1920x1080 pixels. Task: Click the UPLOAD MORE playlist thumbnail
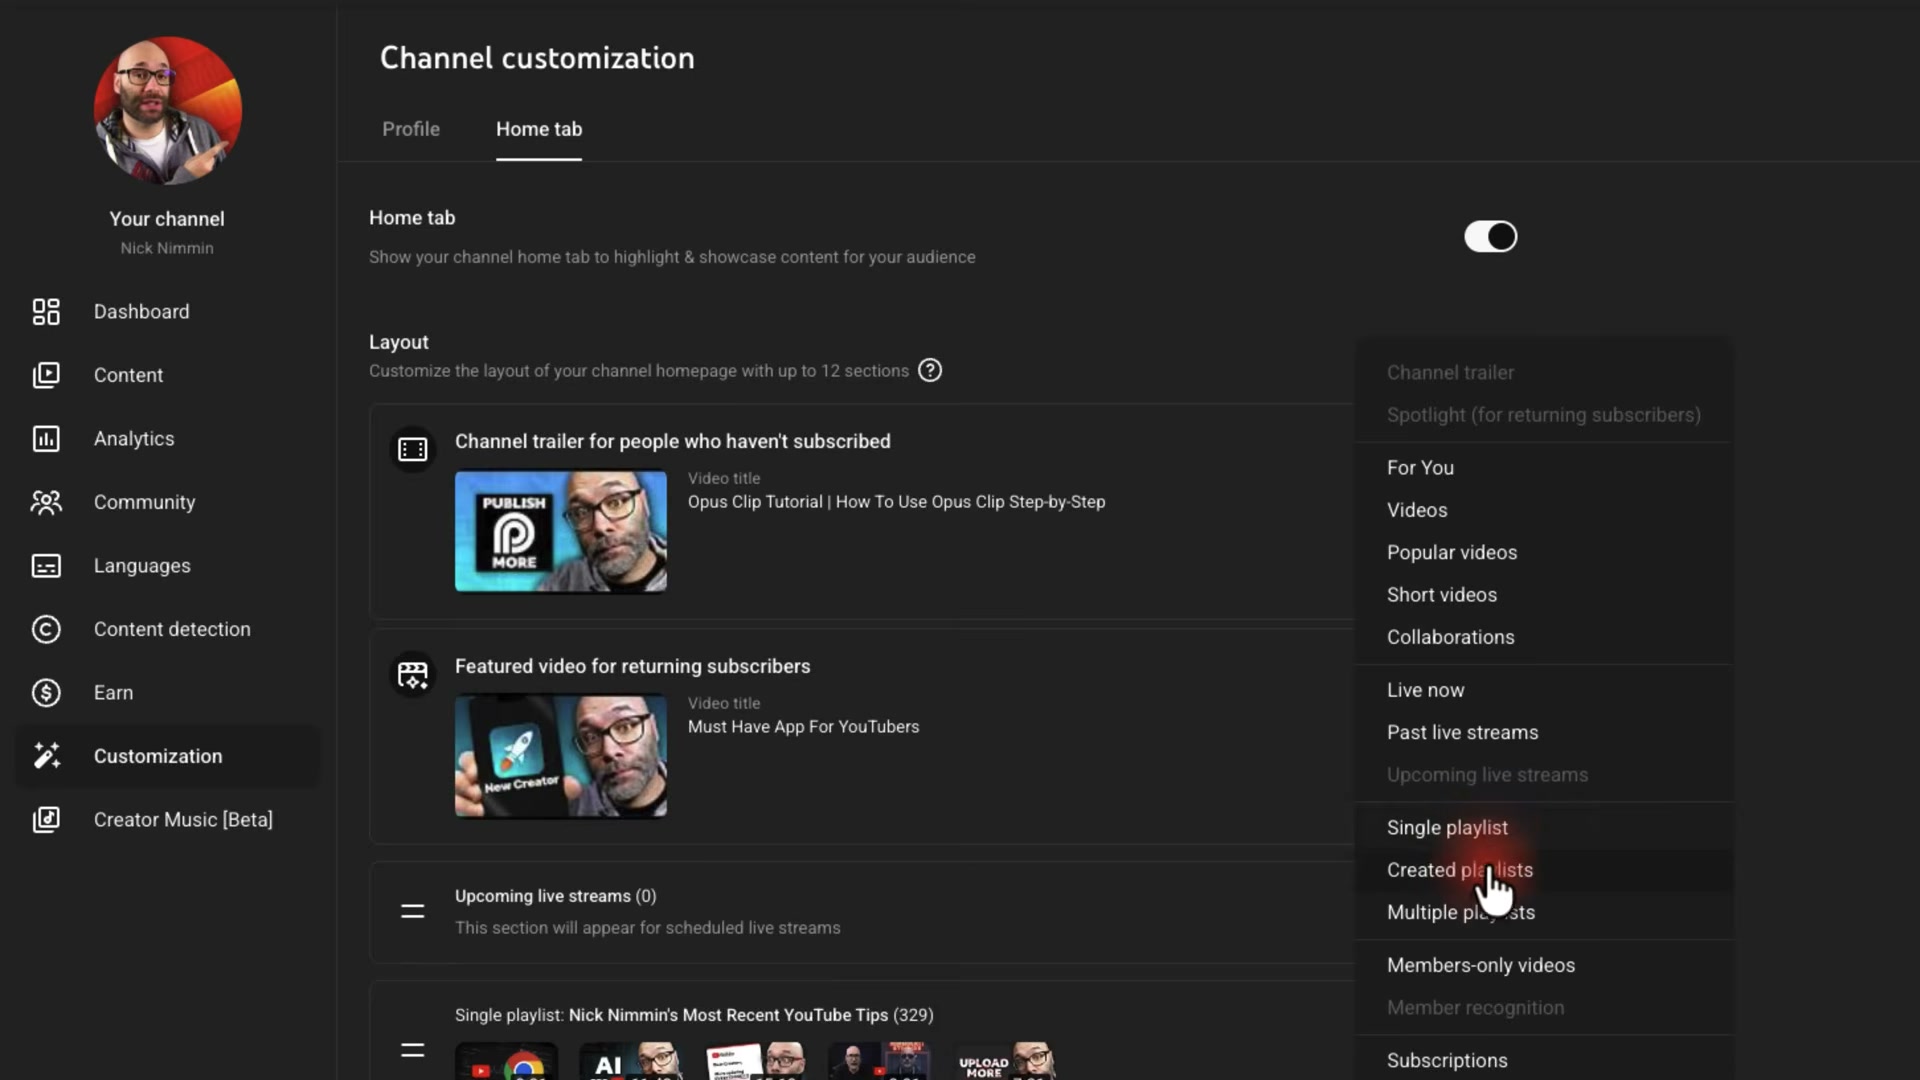pyautogui.click(x=1004, y=1061)
